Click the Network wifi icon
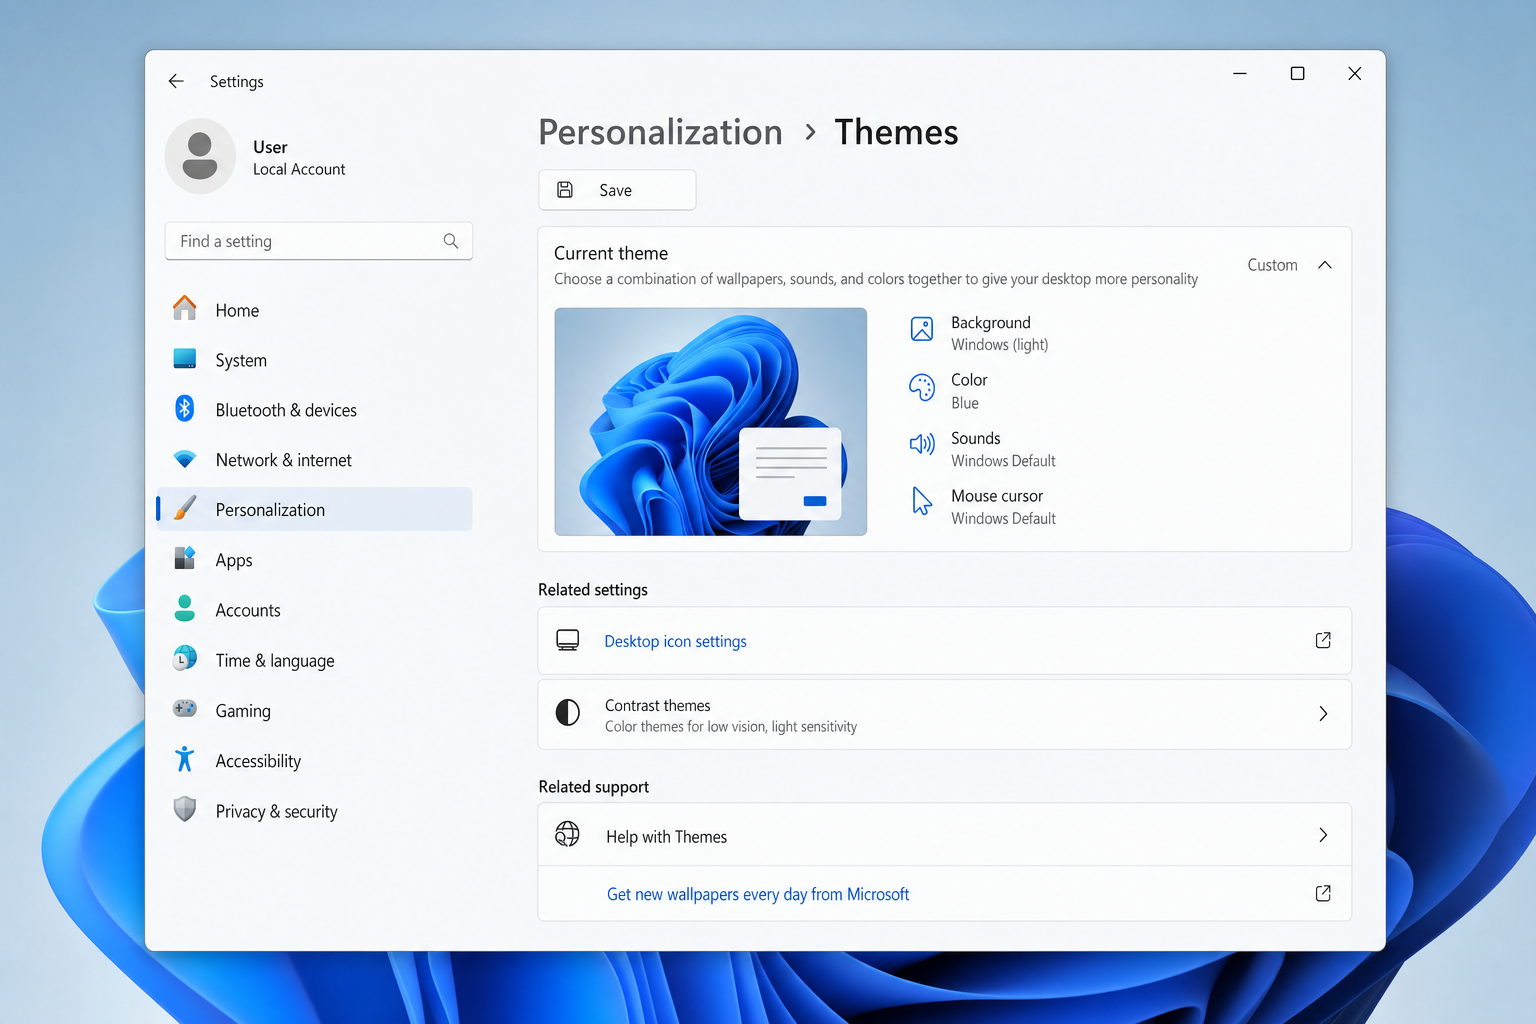1536x1024 pixels. (185, 459)
